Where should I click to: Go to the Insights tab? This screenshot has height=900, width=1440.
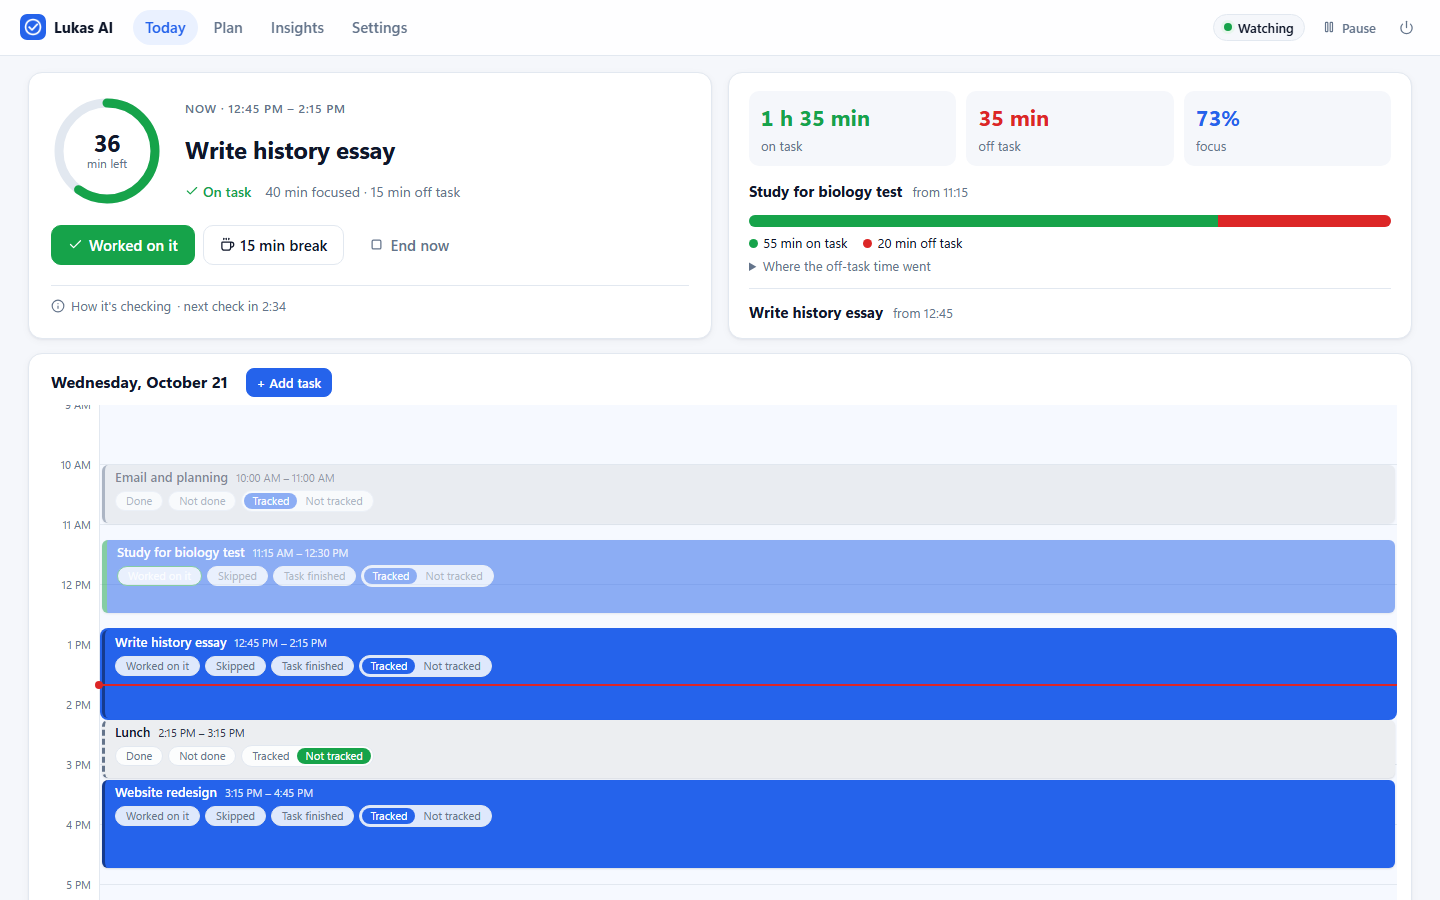[x=297, y=28]
